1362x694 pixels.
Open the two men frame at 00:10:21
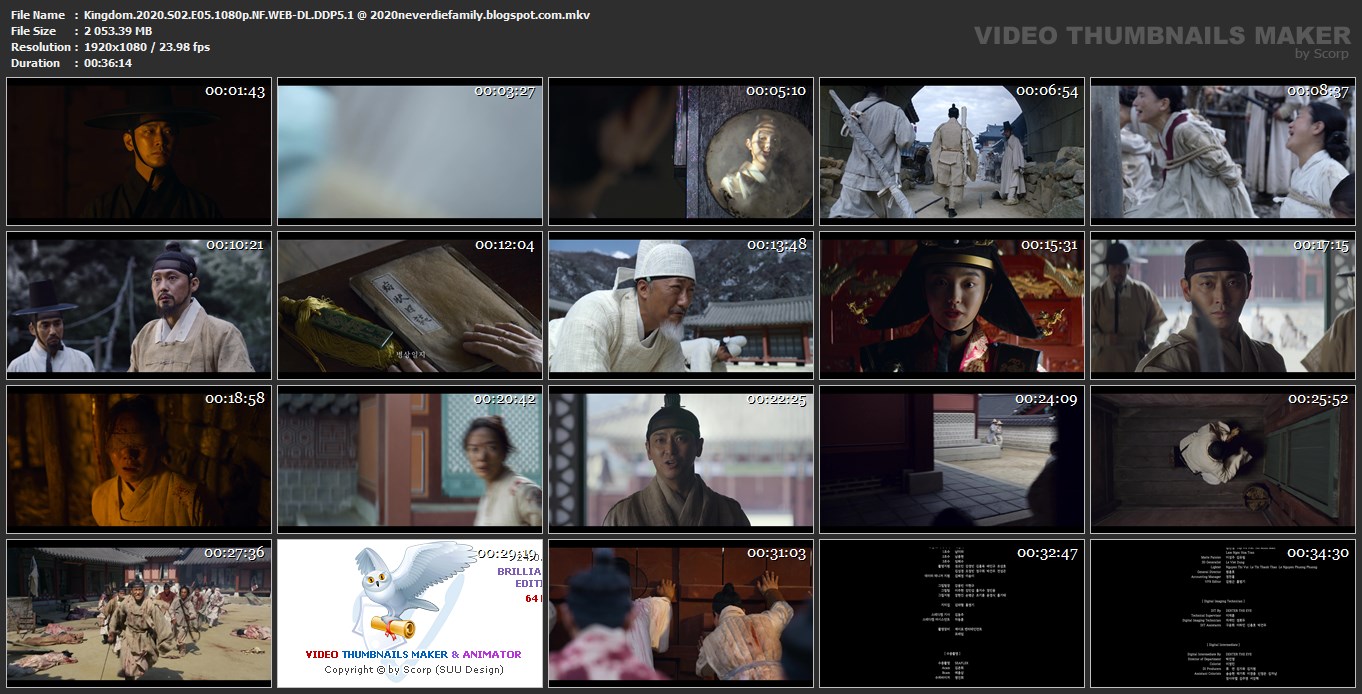139,306
